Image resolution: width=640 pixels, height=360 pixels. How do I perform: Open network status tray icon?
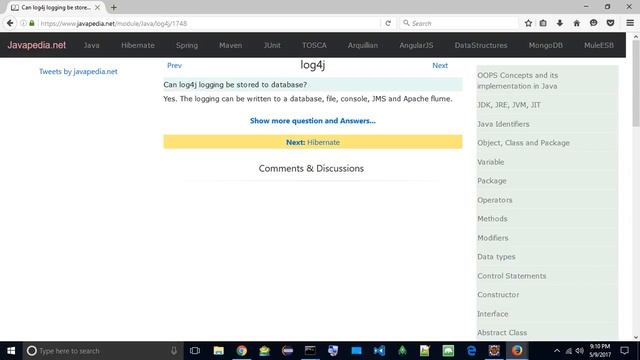tap(569, 351)
